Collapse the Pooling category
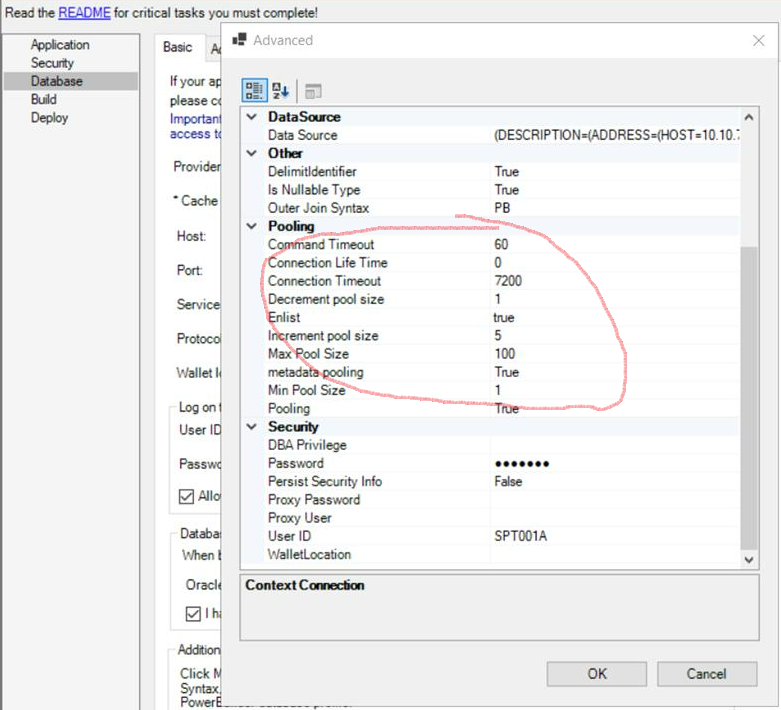This screenshot has width=781, height=710. 252,226
